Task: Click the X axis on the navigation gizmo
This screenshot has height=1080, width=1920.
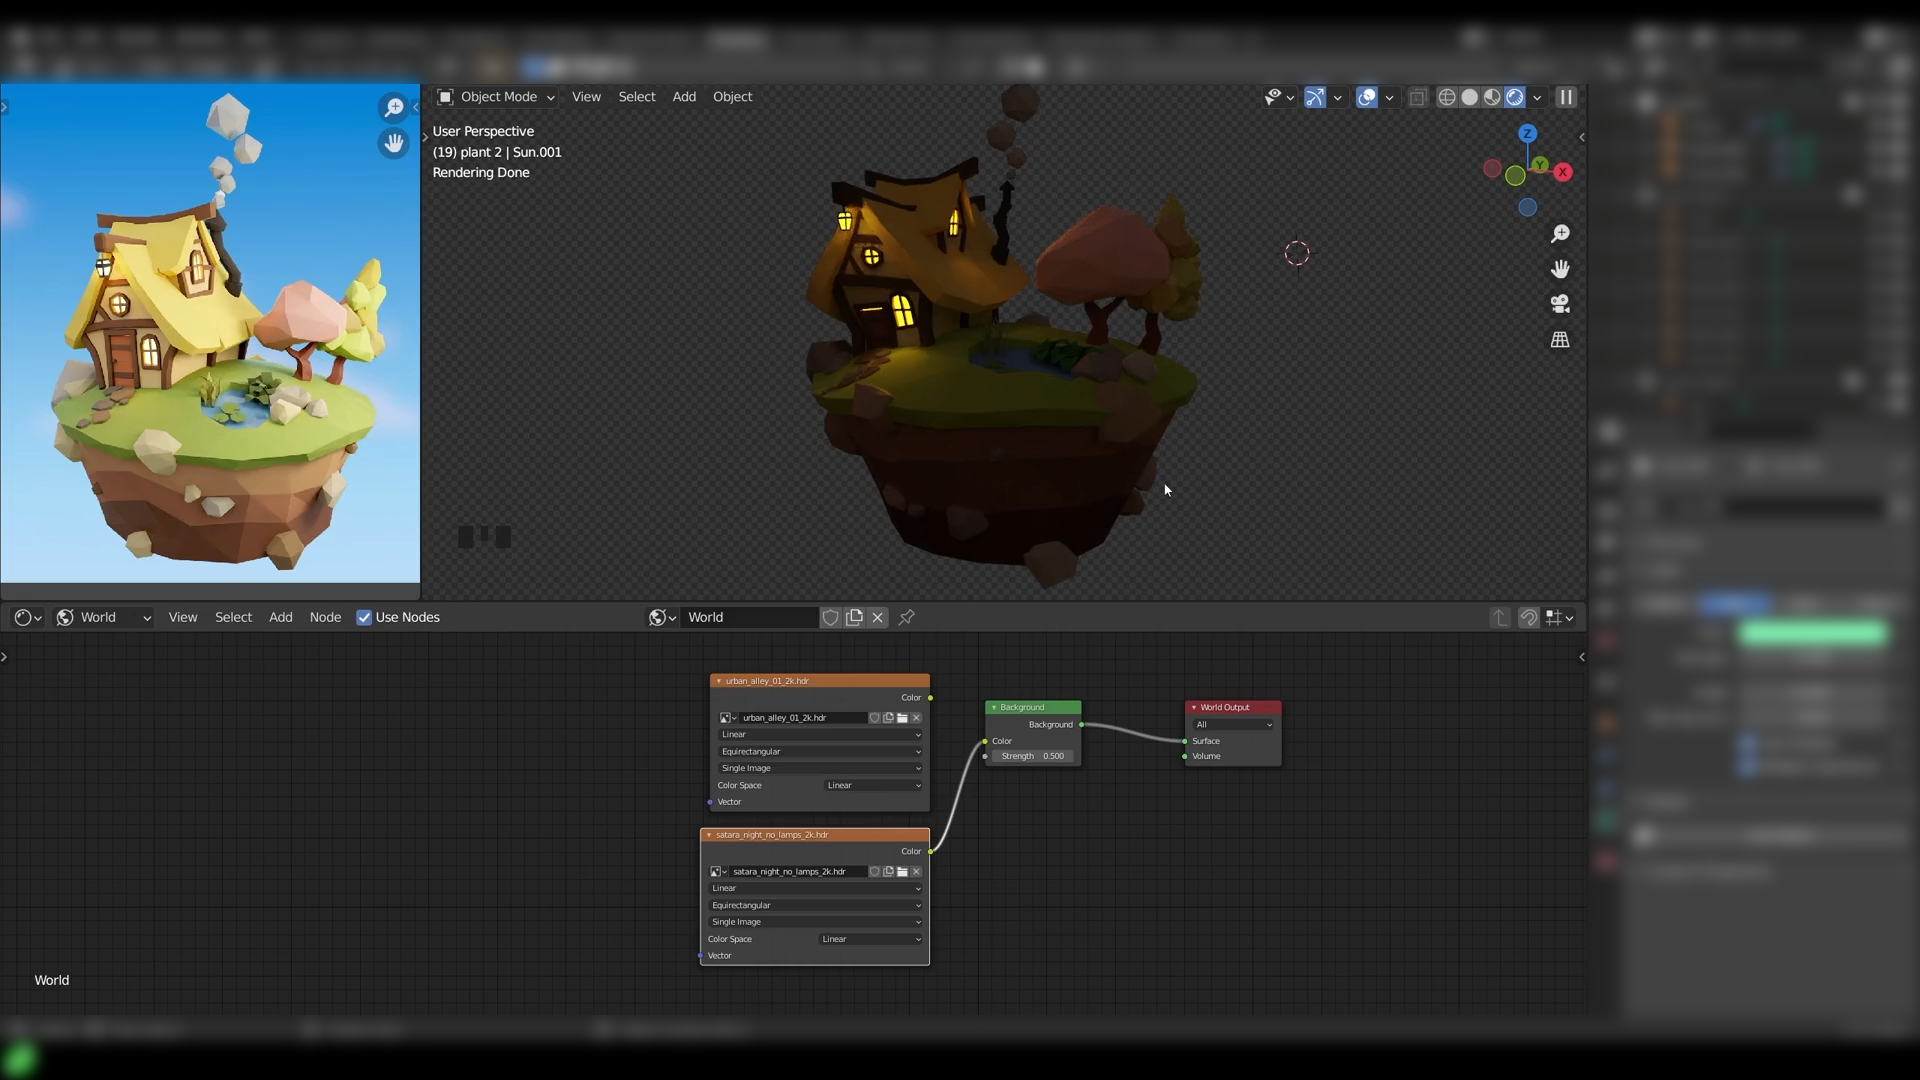Action: (x=1563, y=172)
